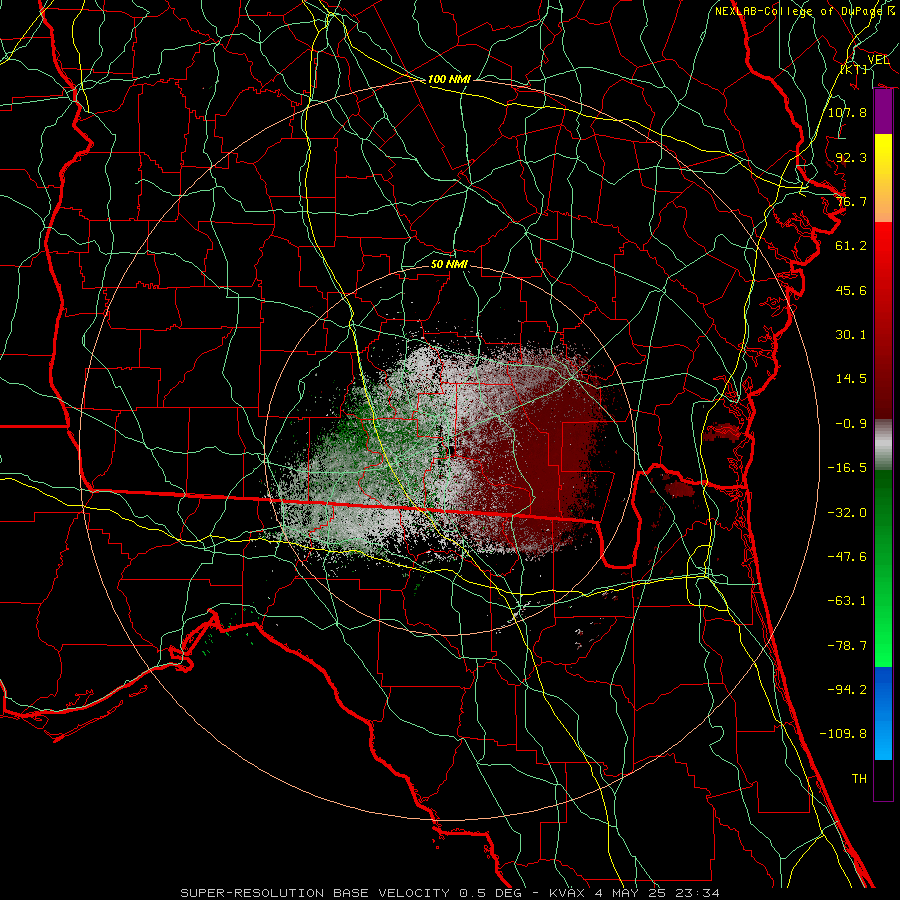The height and width of the screenshot is (900, 900).
Task: Click the TH legend label
Action: pyautogui.click(x=859, y=779)
